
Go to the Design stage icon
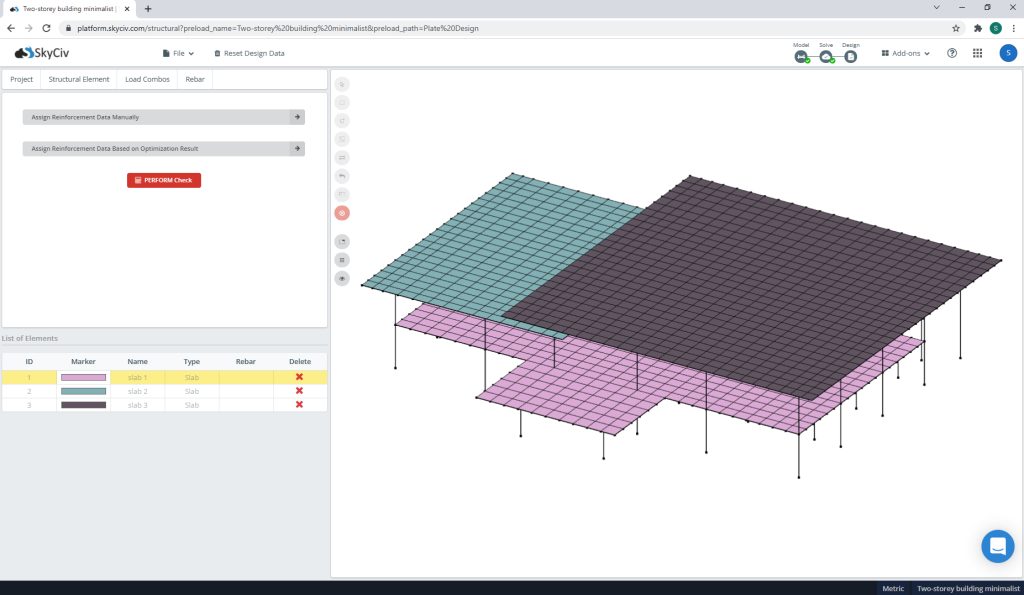(x=851, y=56)
